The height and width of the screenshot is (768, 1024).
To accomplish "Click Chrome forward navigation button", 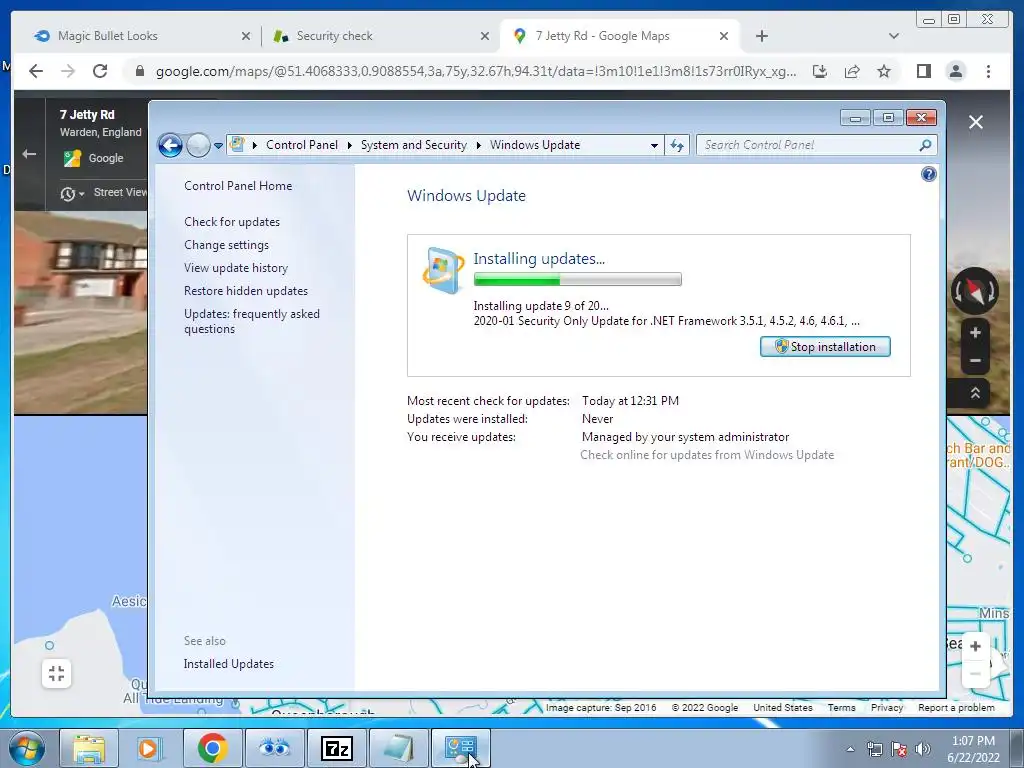I will [68, 71].
